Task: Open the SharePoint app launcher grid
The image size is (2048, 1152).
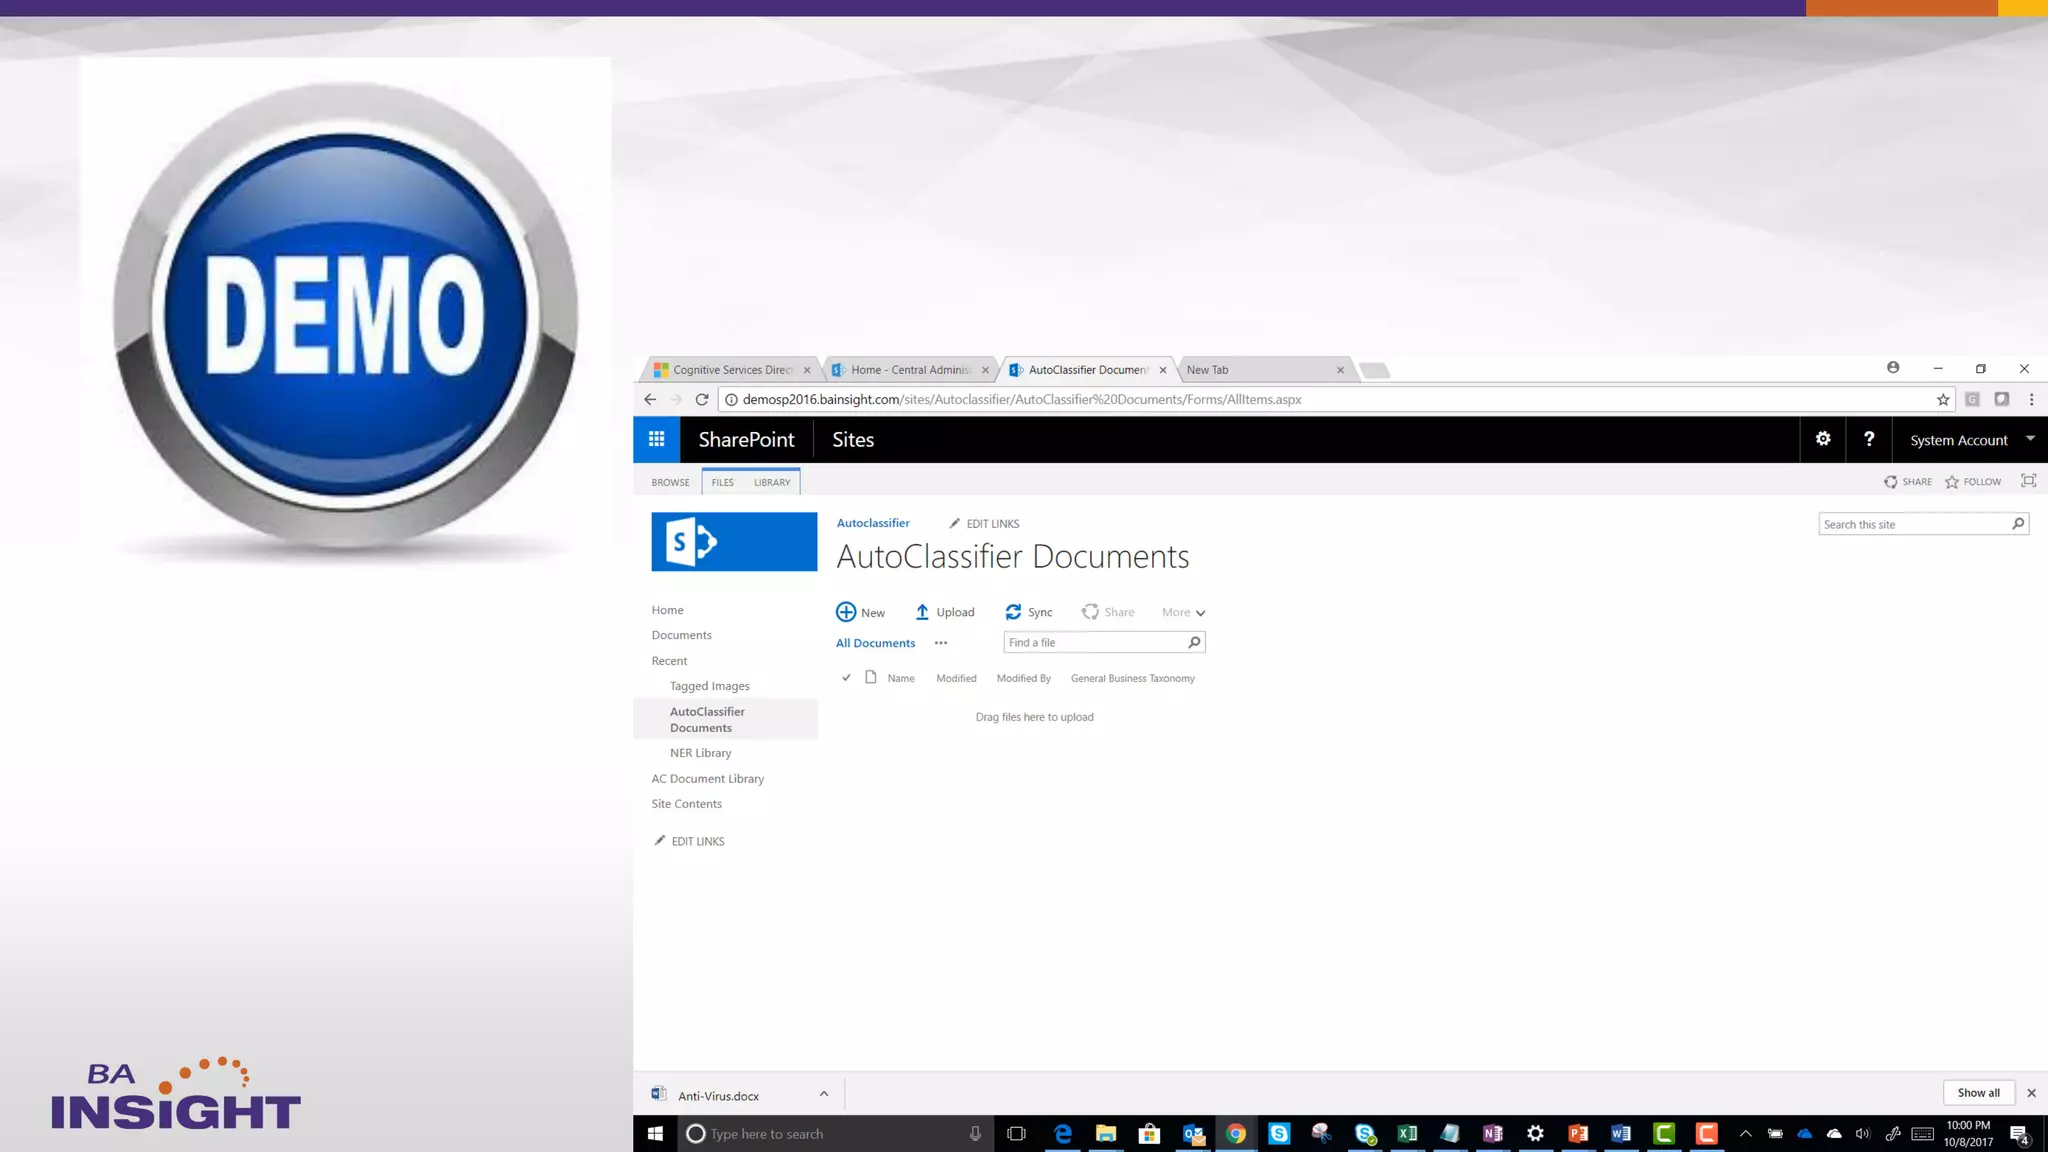Action: coord(656,439)
